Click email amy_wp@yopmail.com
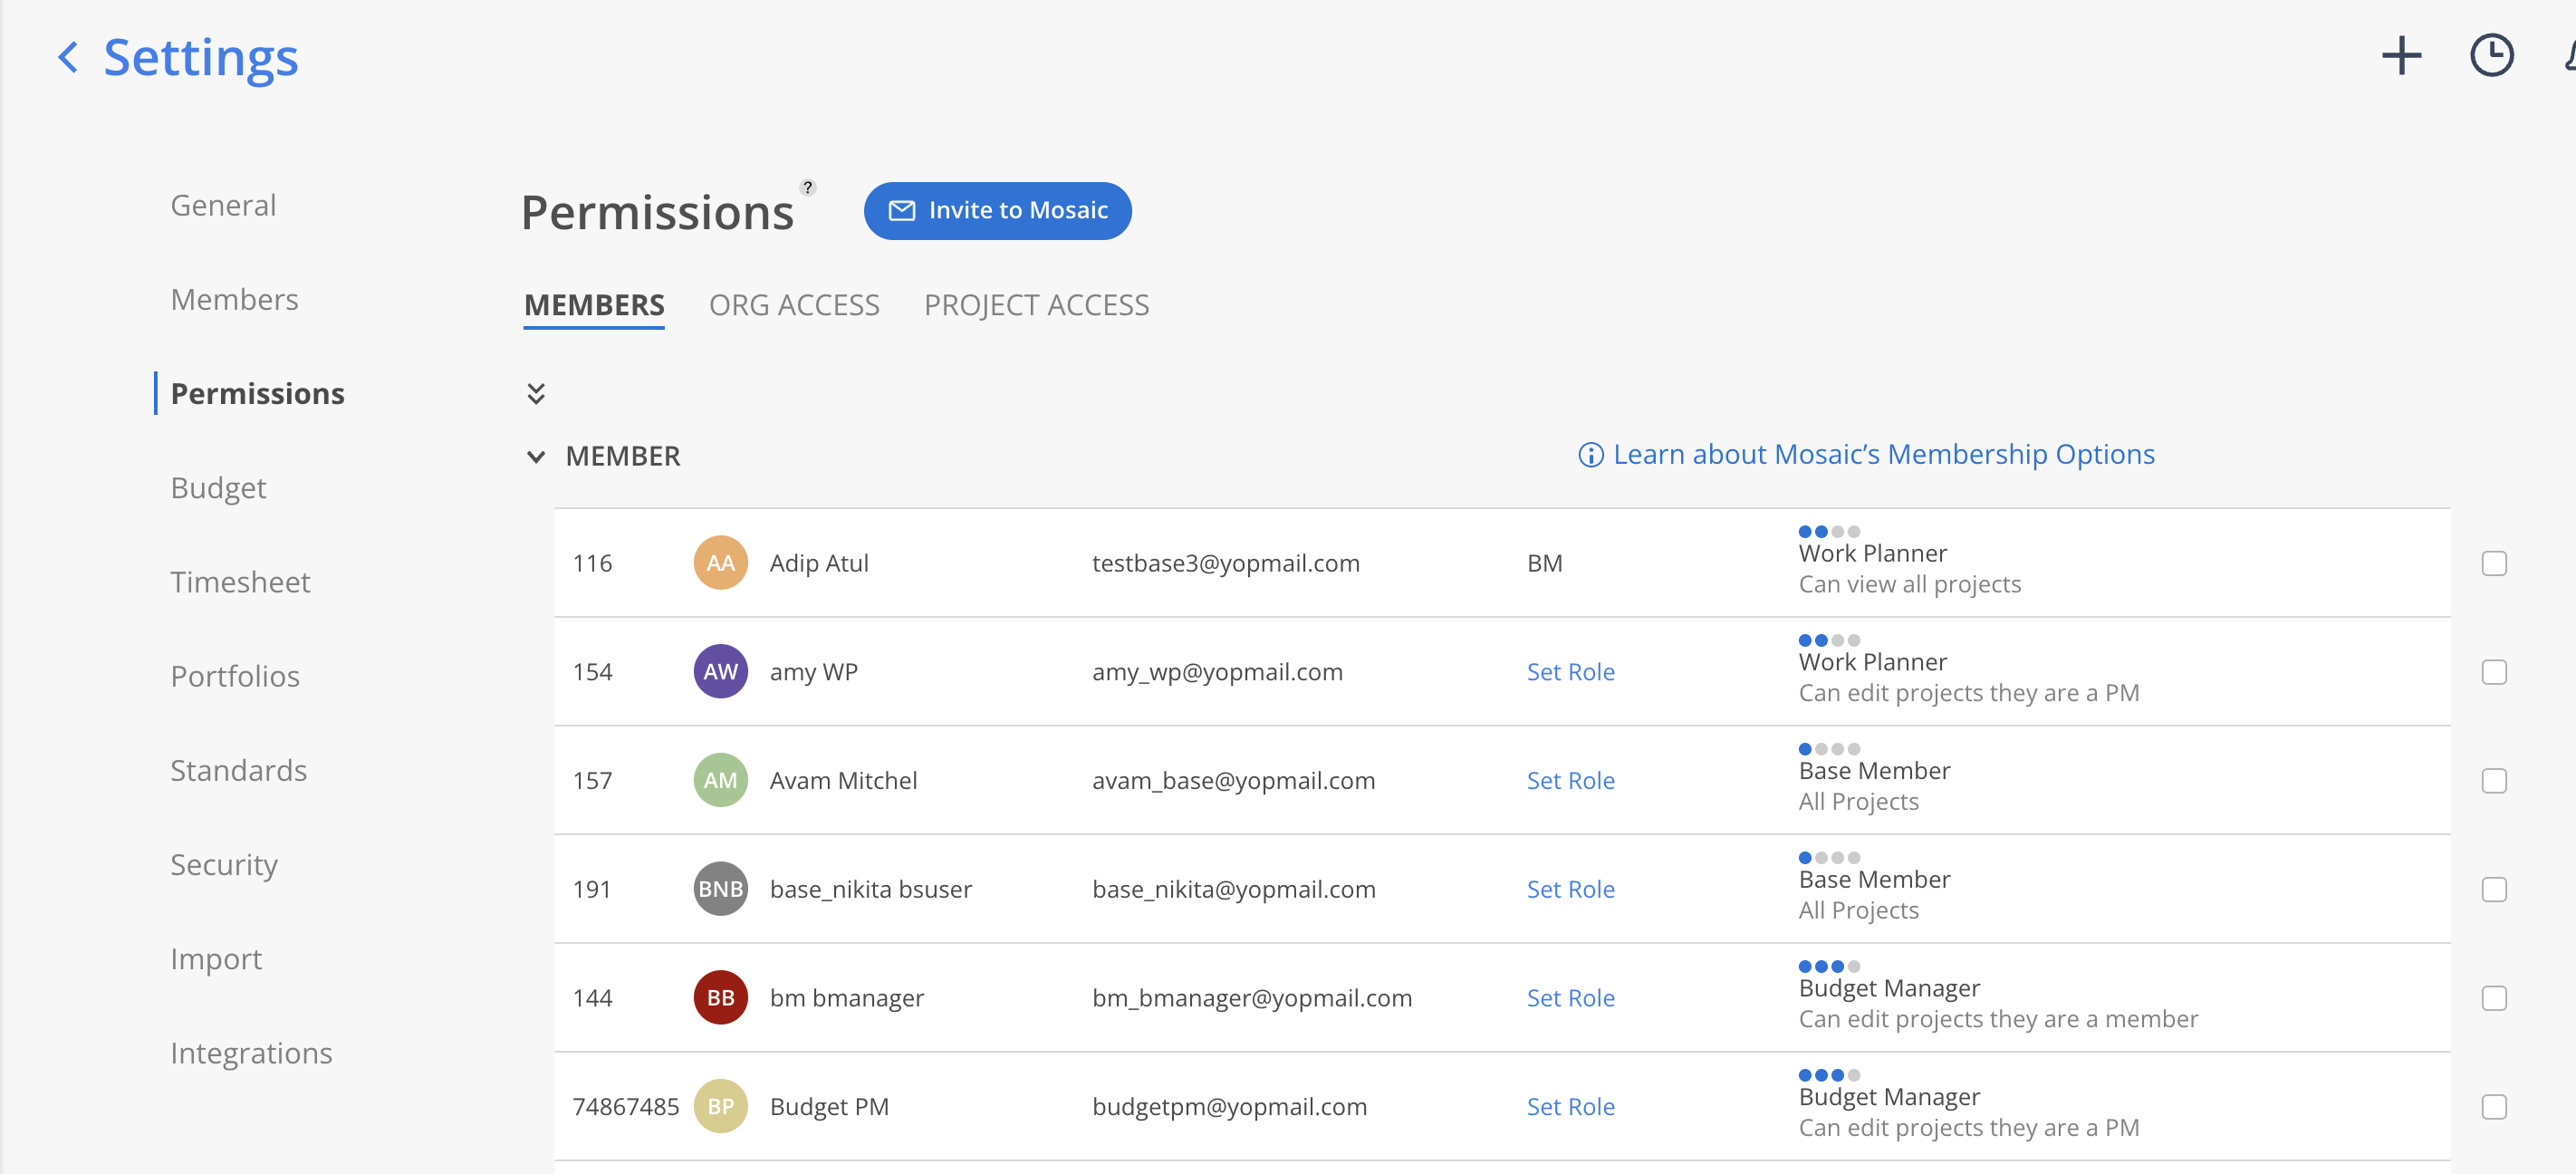This screenshot has height=1174, width=2576. coord(1217,672)
